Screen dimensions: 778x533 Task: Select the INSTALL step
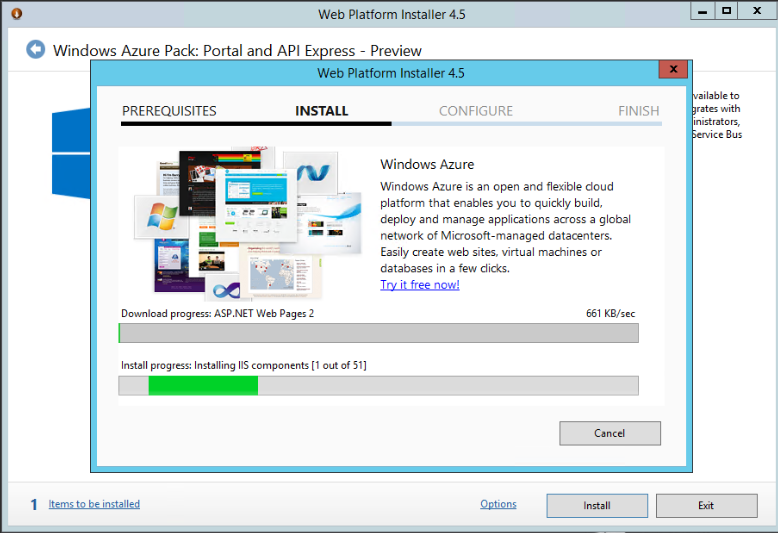322,111
